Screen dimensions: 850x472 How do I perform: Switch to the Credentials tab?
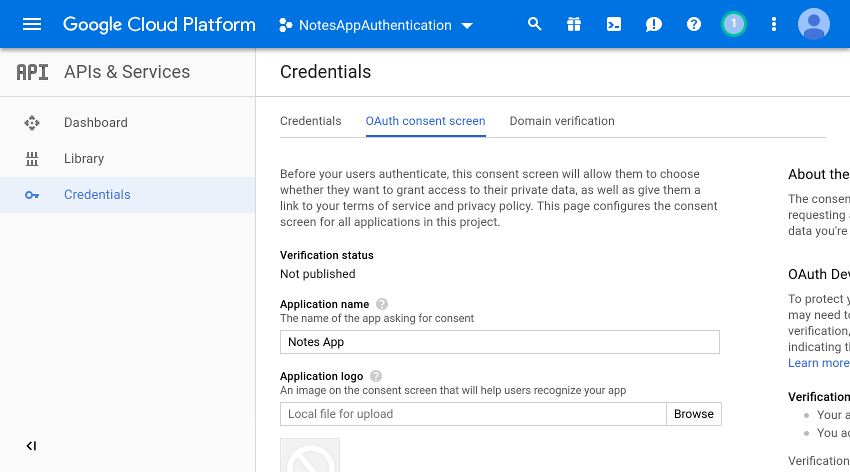coord(310,121)
